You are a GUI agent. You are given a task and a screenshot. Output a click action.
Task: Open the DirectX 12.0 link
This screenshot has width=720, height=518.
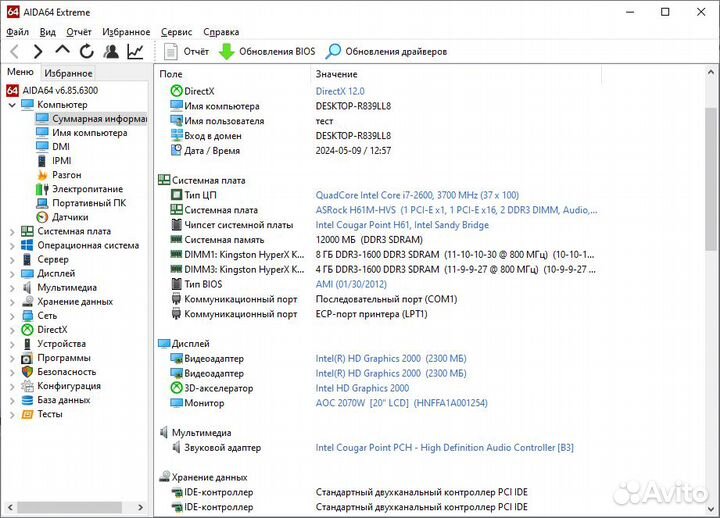pos(340,91)
